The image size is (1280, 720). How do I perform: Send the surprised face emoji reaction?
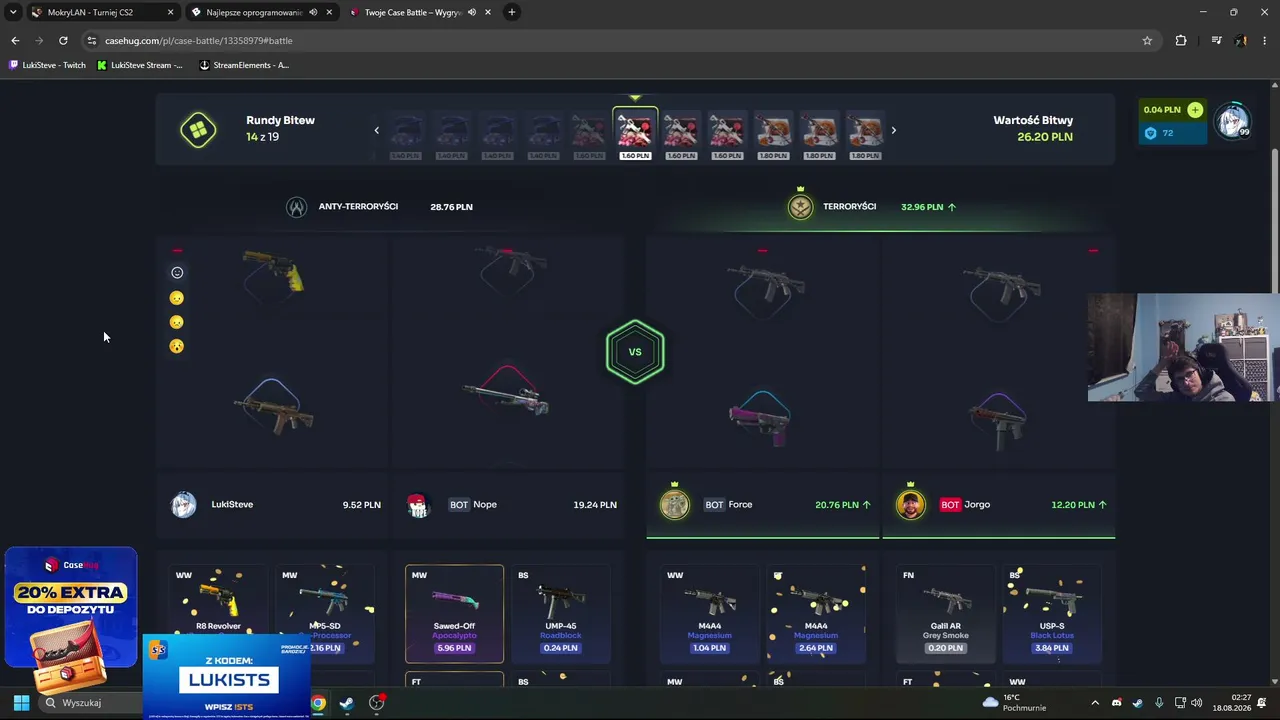pyautogui.click(x=177, y=346)
